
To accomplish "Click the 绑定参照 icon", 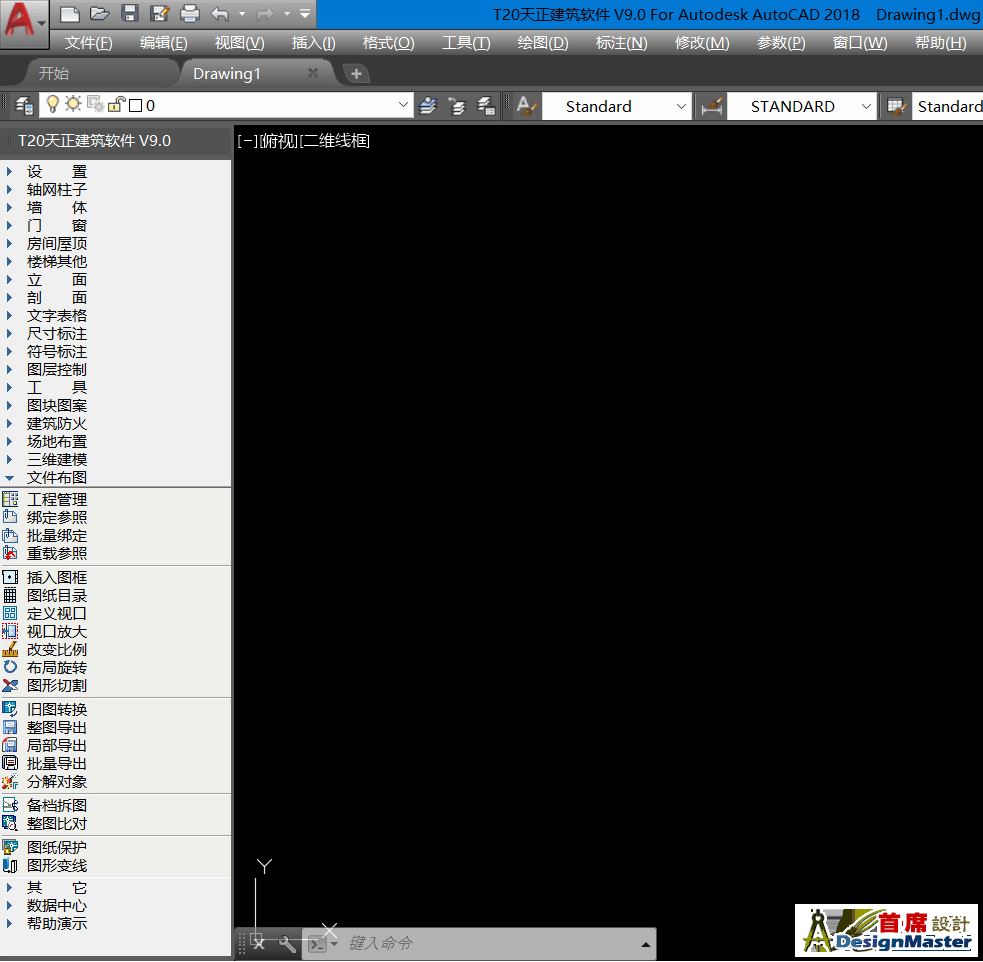I will click(10, 517).
